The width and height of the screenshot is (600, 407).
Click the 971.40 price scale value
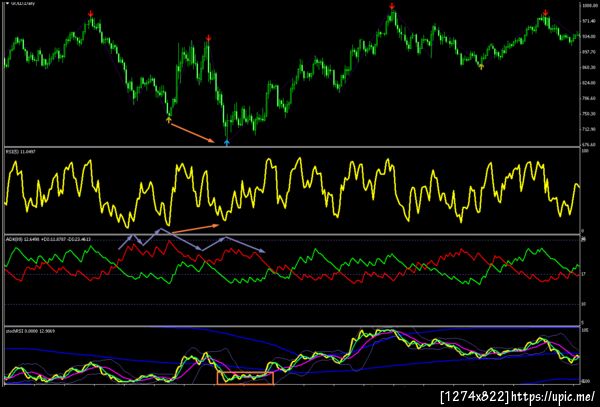point(587,21)
